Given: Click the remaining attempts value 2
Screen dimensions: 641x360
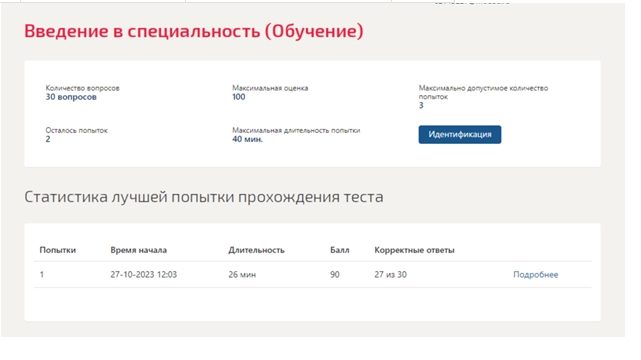Looking at the screenshot, I should pyautogui.click(x=48, y=139).
